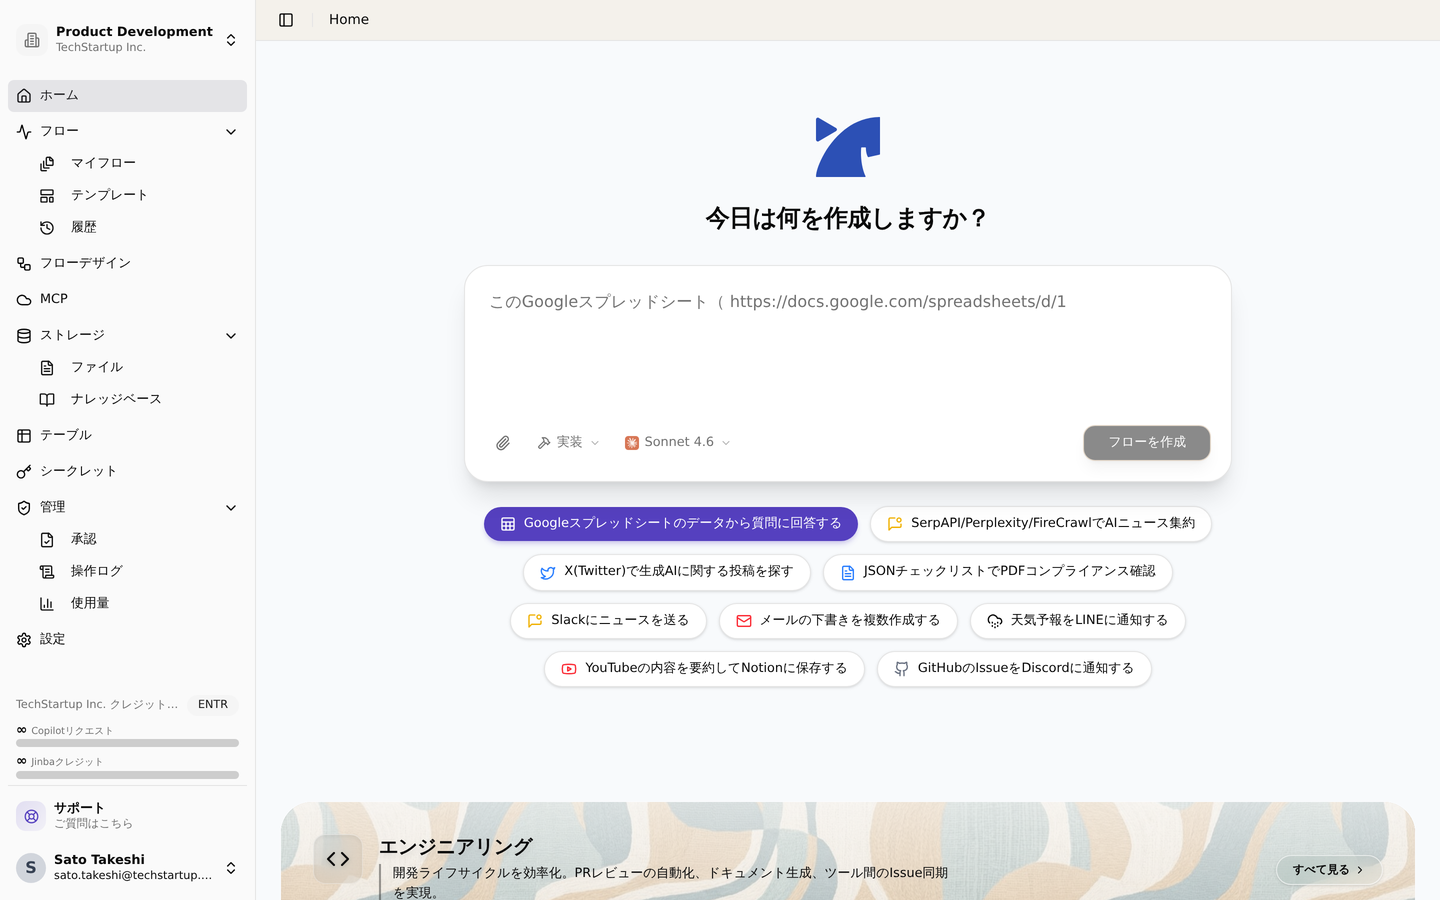Select the メールの下書きを複数作成する chip

coord(838,621)
